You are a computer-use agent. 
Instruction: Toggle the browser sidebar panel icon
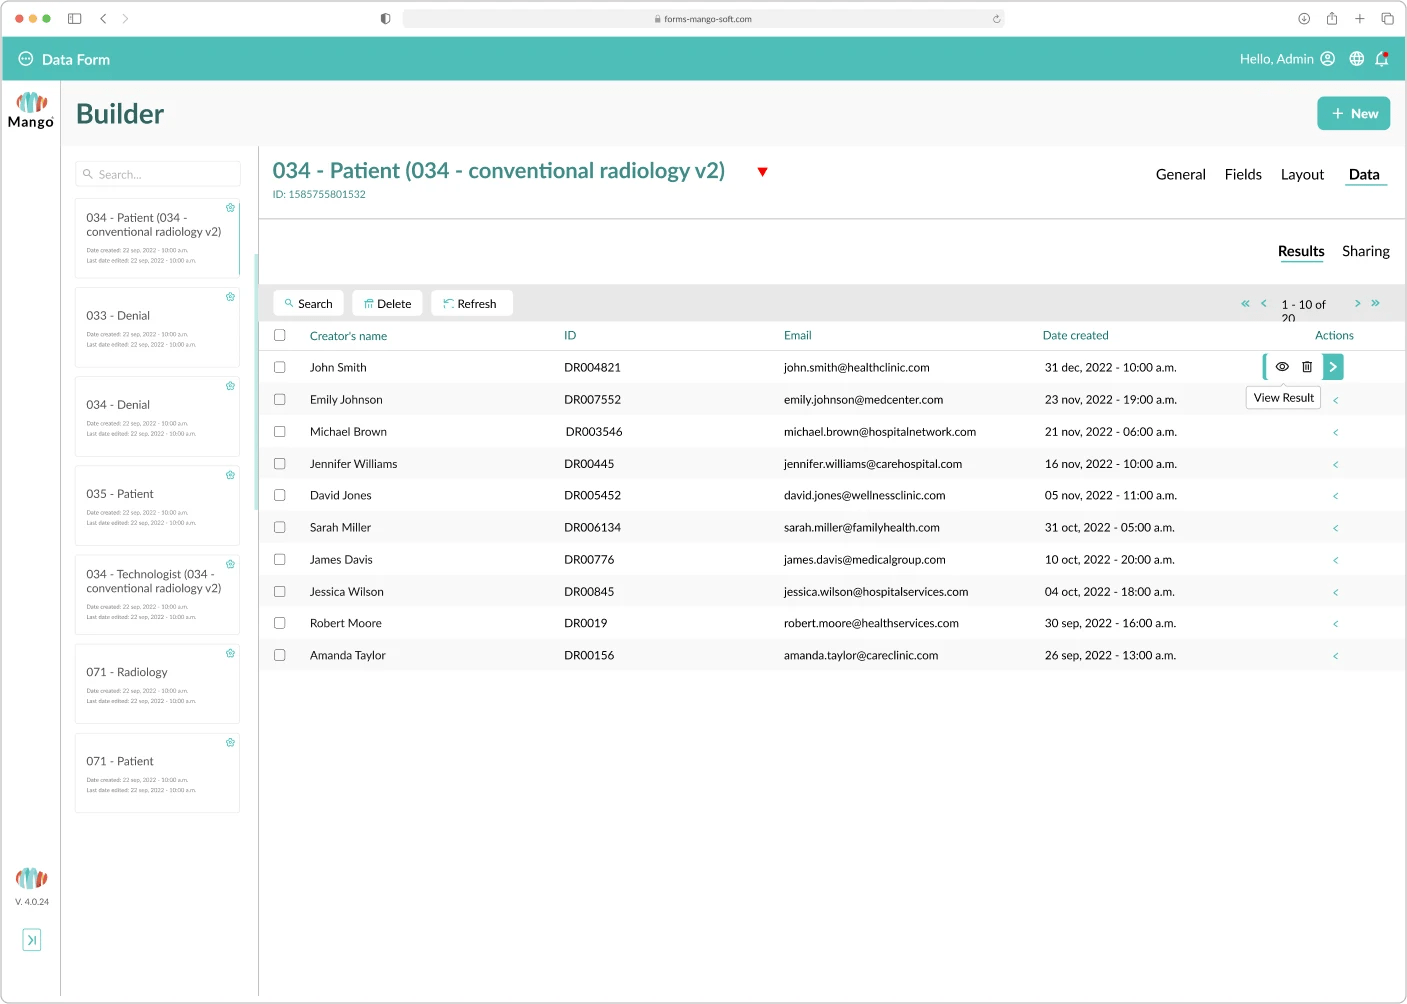74,18
